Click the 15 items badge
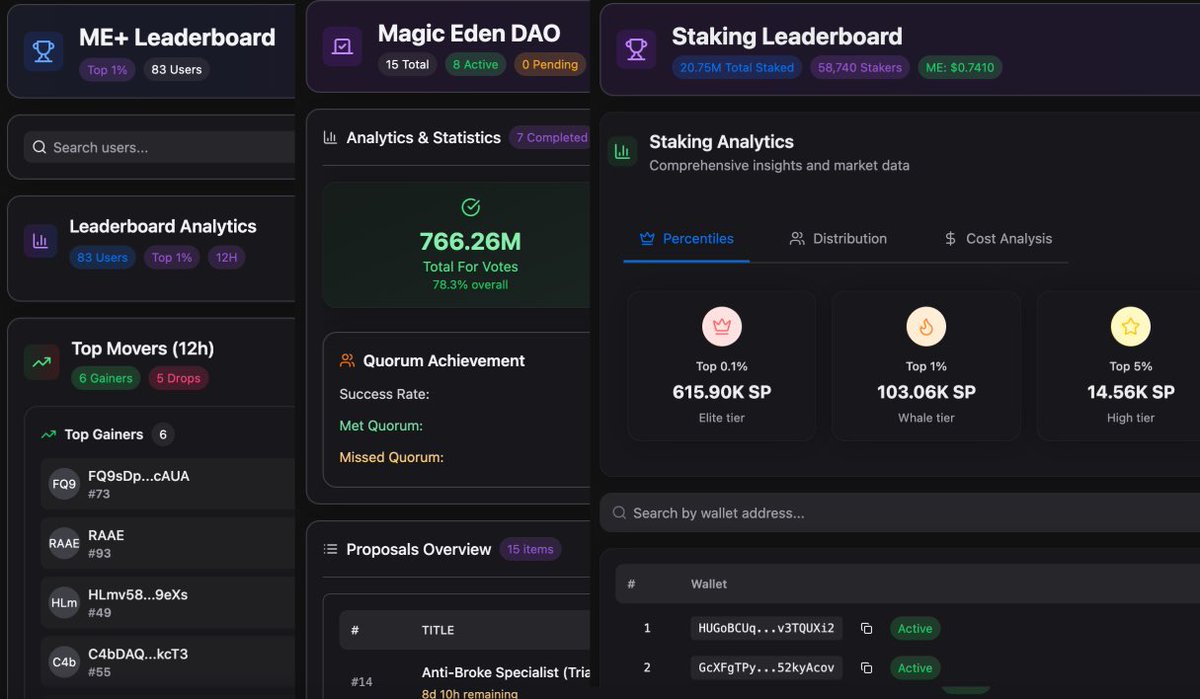Screen dimensions: 1200x699 pyautogui.click(x=530, y=550)
